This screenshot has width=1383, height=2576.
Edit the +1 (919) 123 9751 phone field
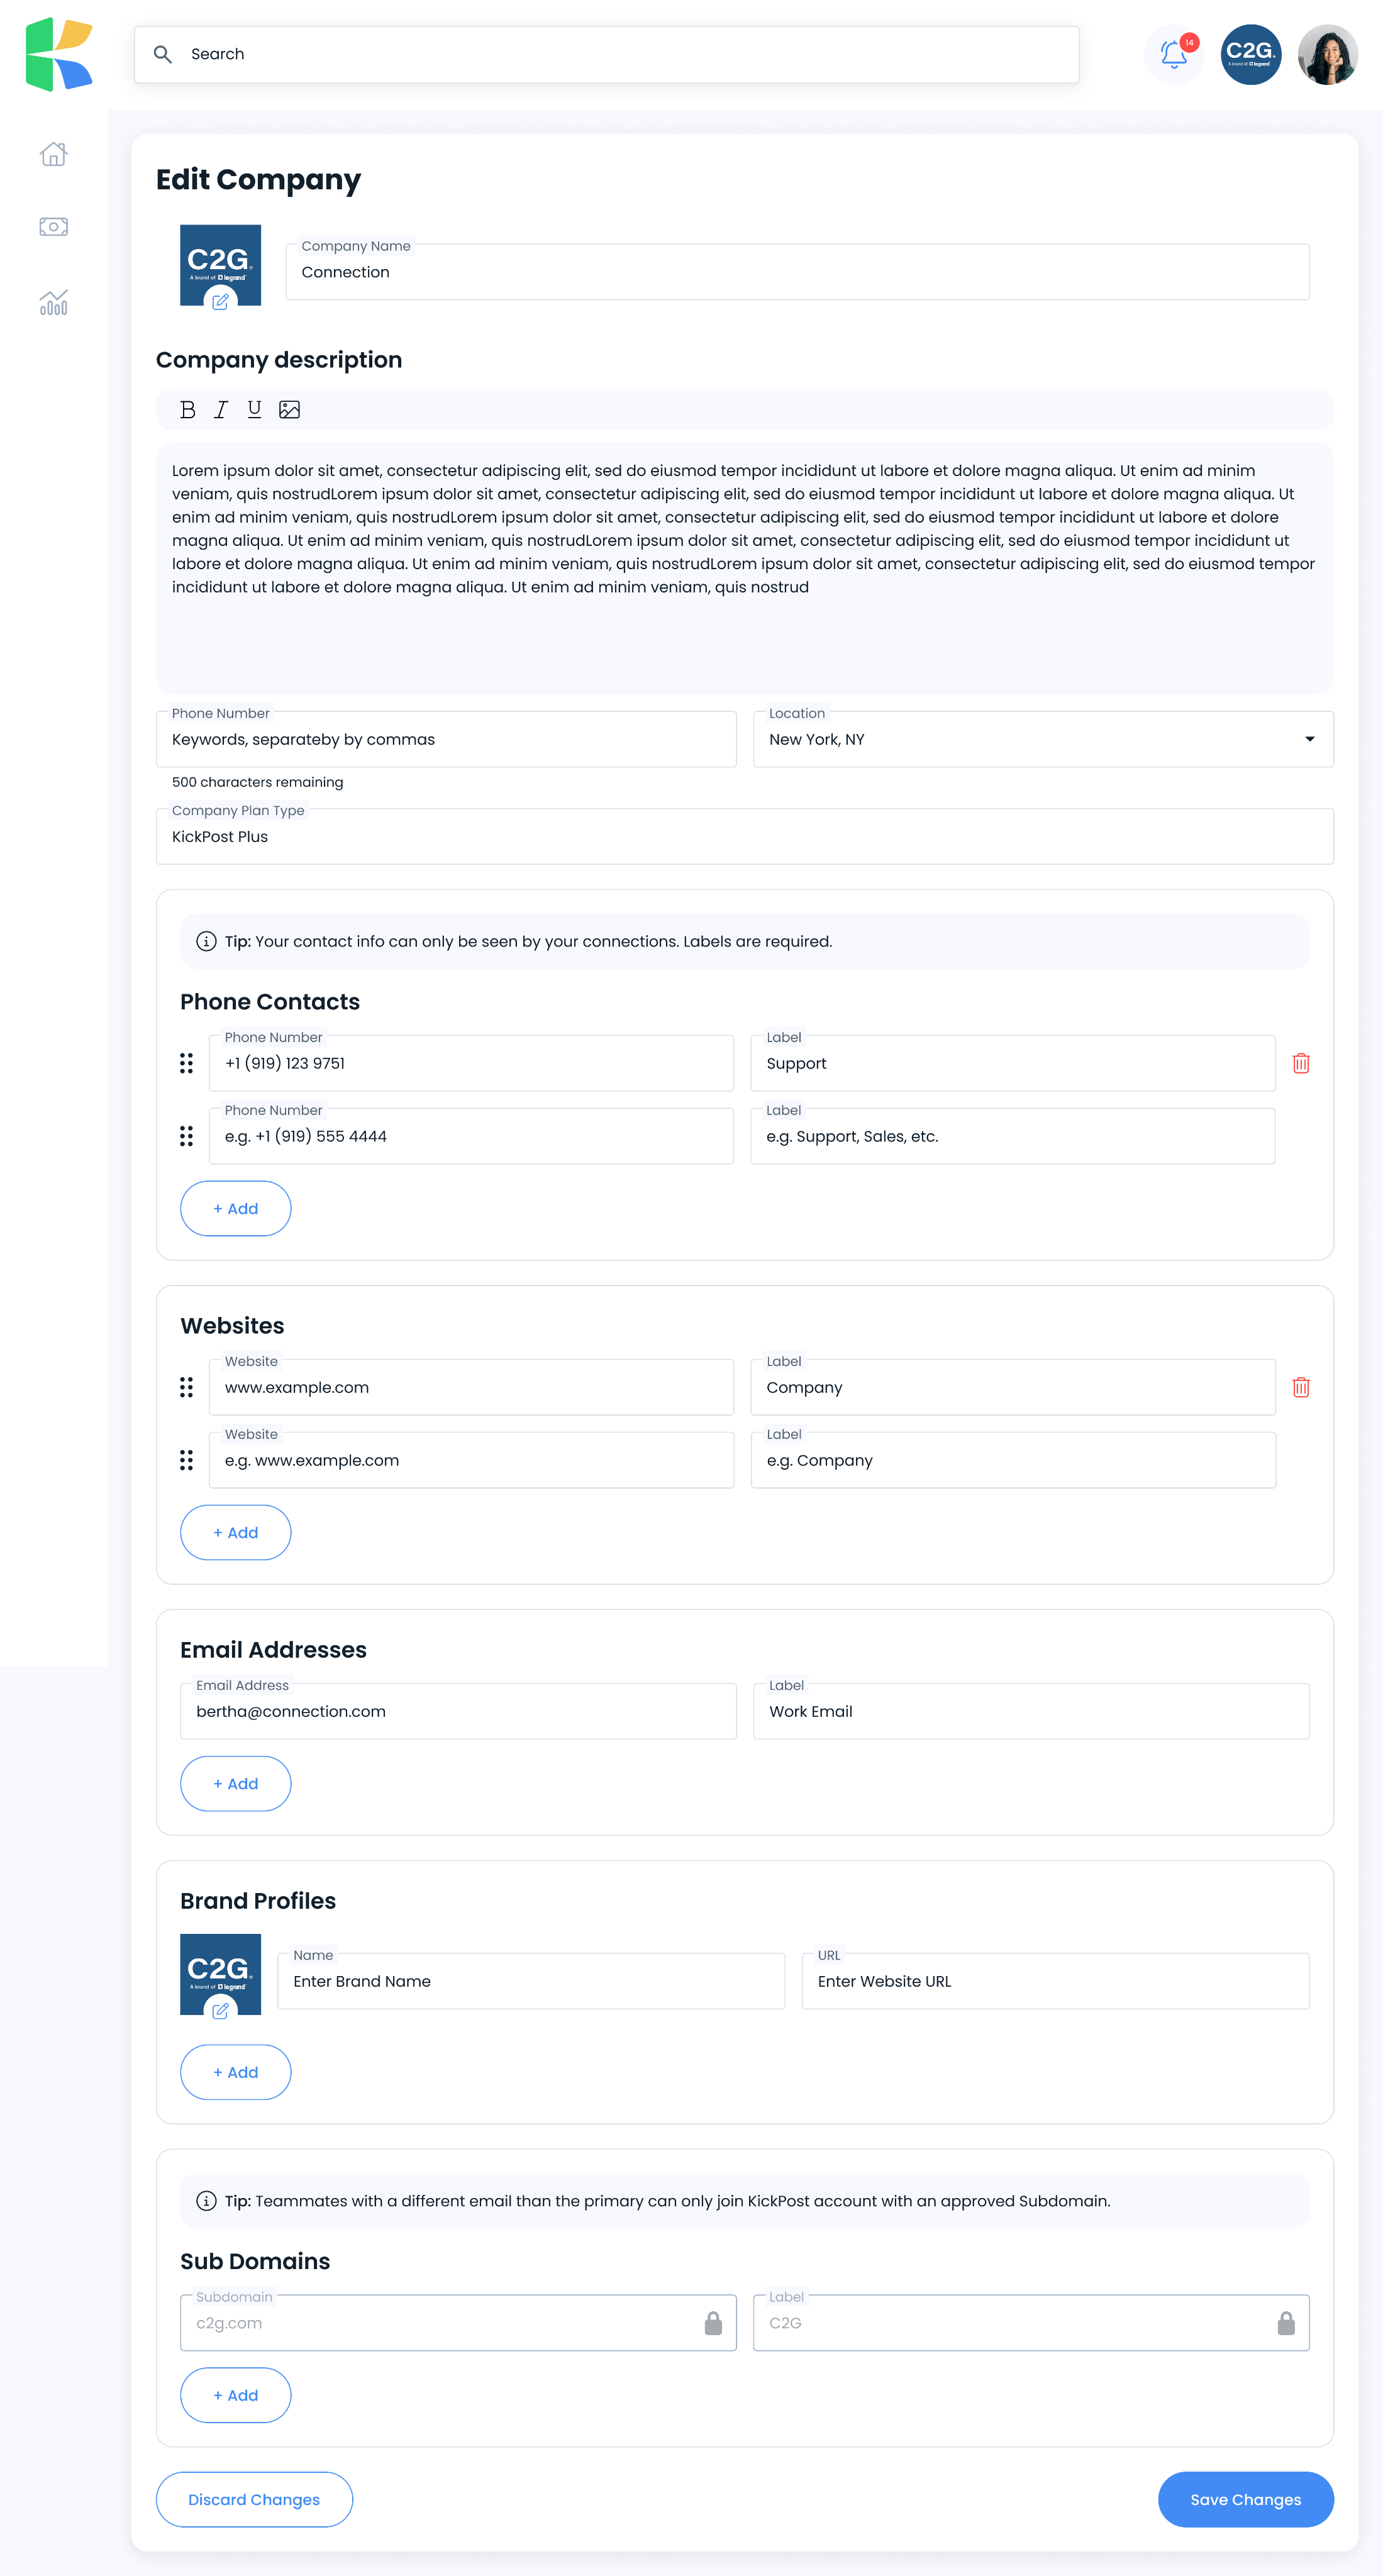click(x=471, y=1063)
